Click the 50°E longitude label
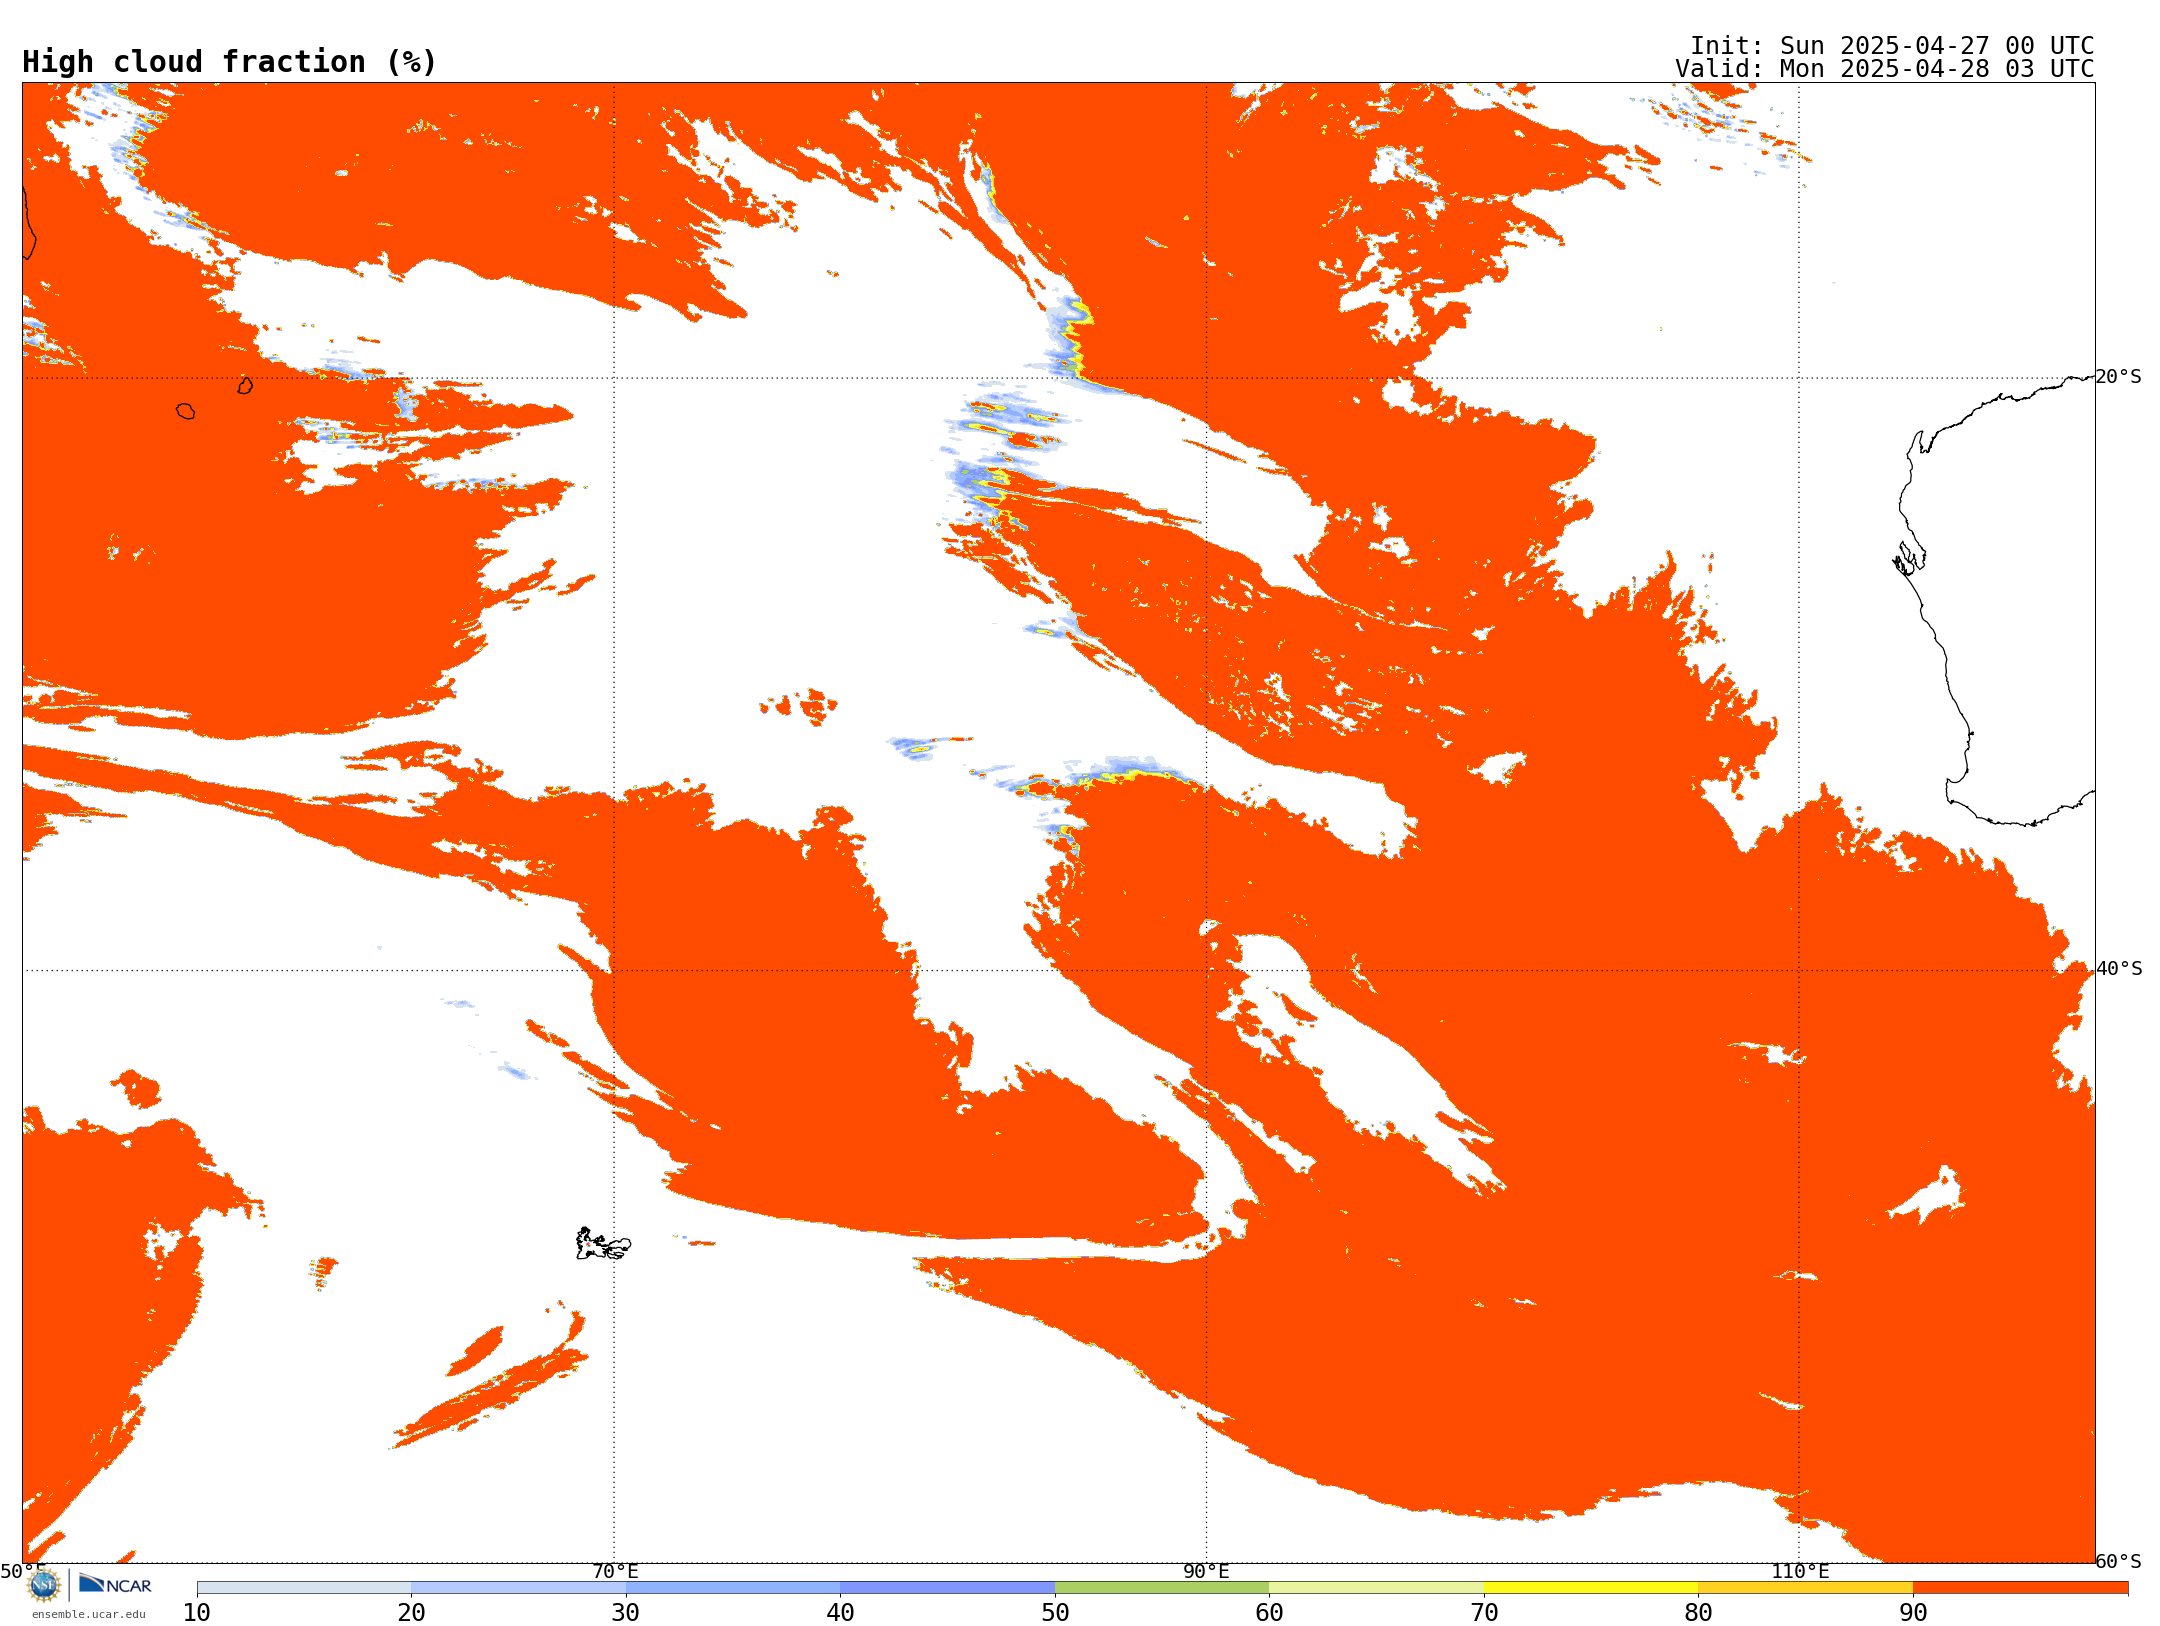The height and width of the screenshot is (1626, 2160). pos(23,1571)
